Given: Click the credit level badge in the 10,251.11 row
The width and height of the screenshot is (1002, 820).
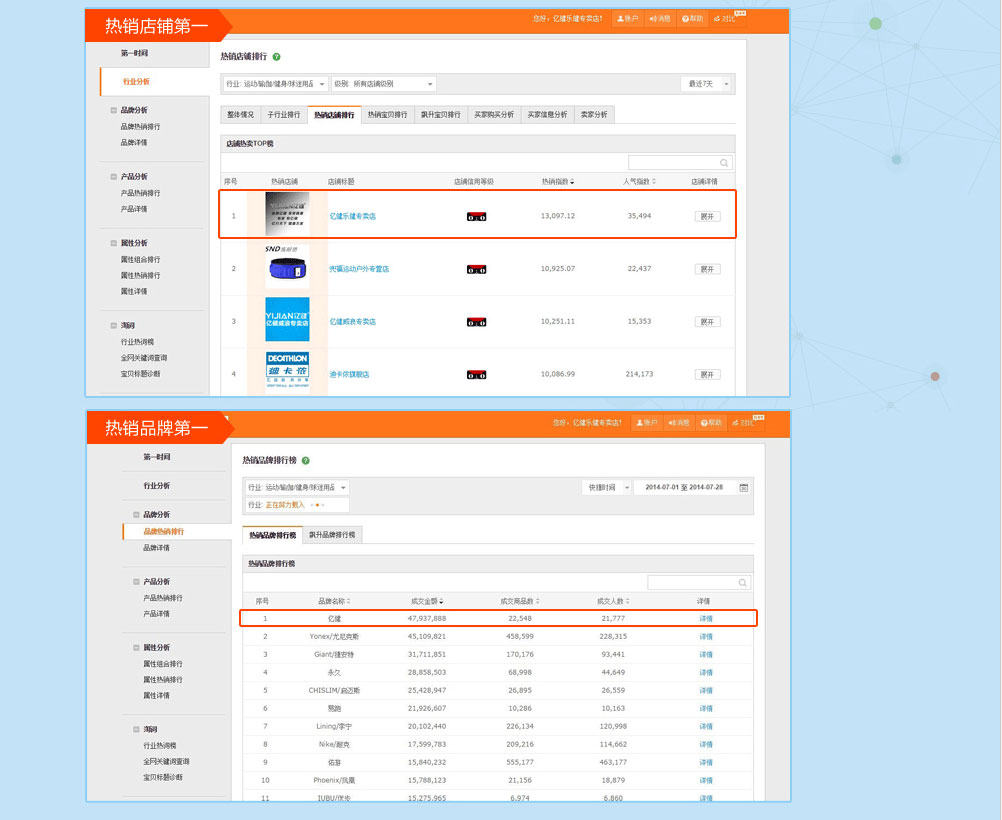Looking at the screenshot, I should pyautogui.click(x=477, y=322).
